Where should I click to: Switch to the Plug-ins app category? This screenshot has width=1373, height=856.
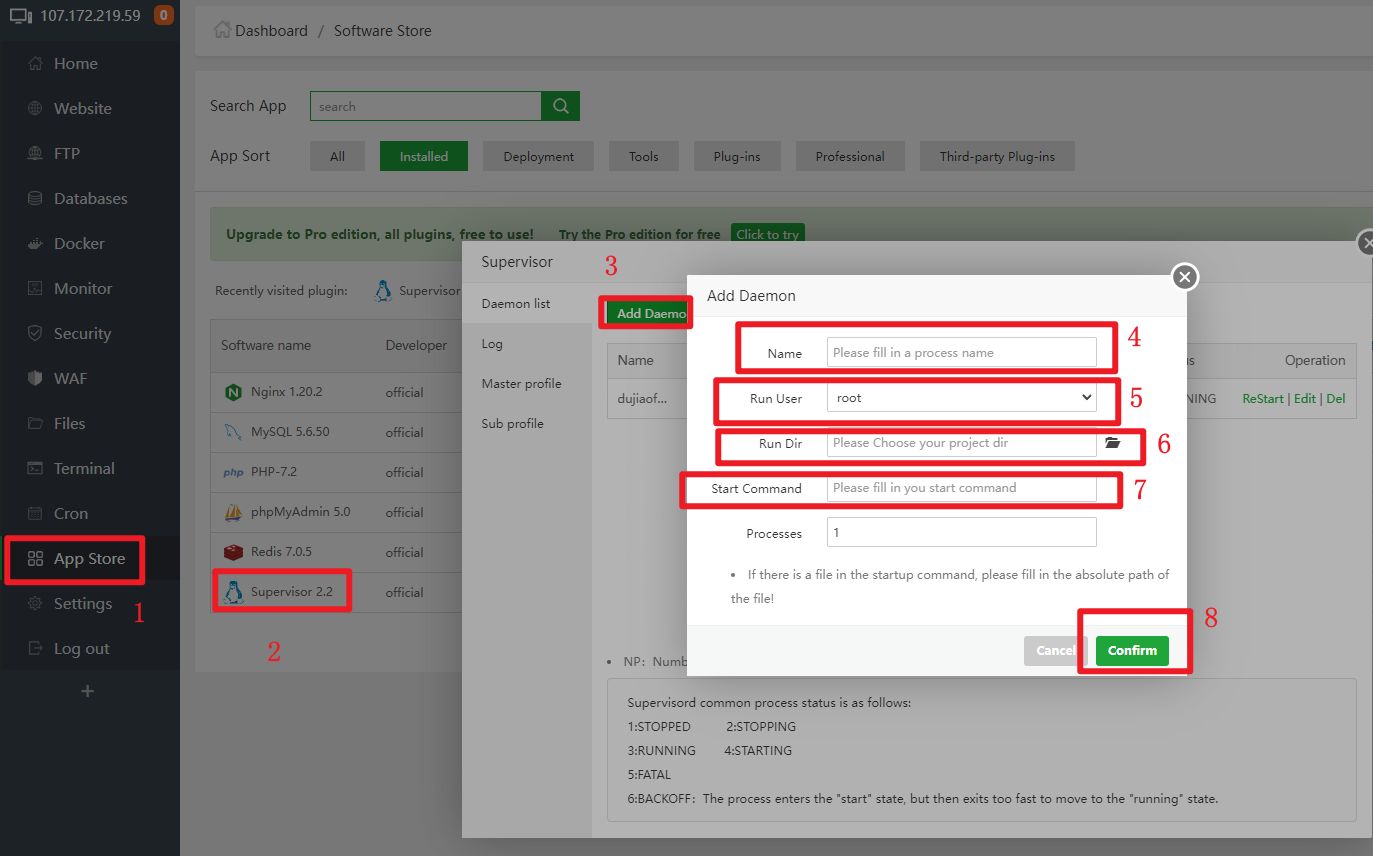coord(737,156)
